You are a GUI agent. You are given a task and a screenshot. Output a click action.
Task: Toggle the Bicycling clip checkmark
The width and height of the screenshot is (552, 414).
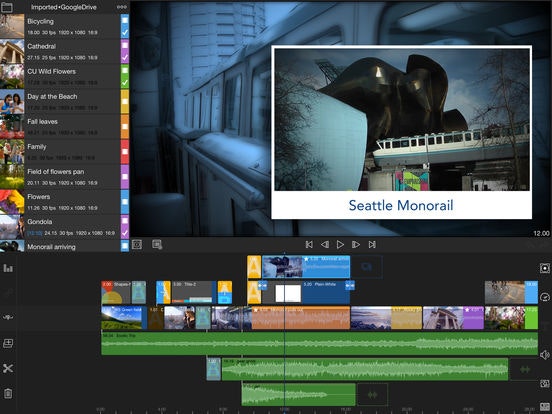125,33
